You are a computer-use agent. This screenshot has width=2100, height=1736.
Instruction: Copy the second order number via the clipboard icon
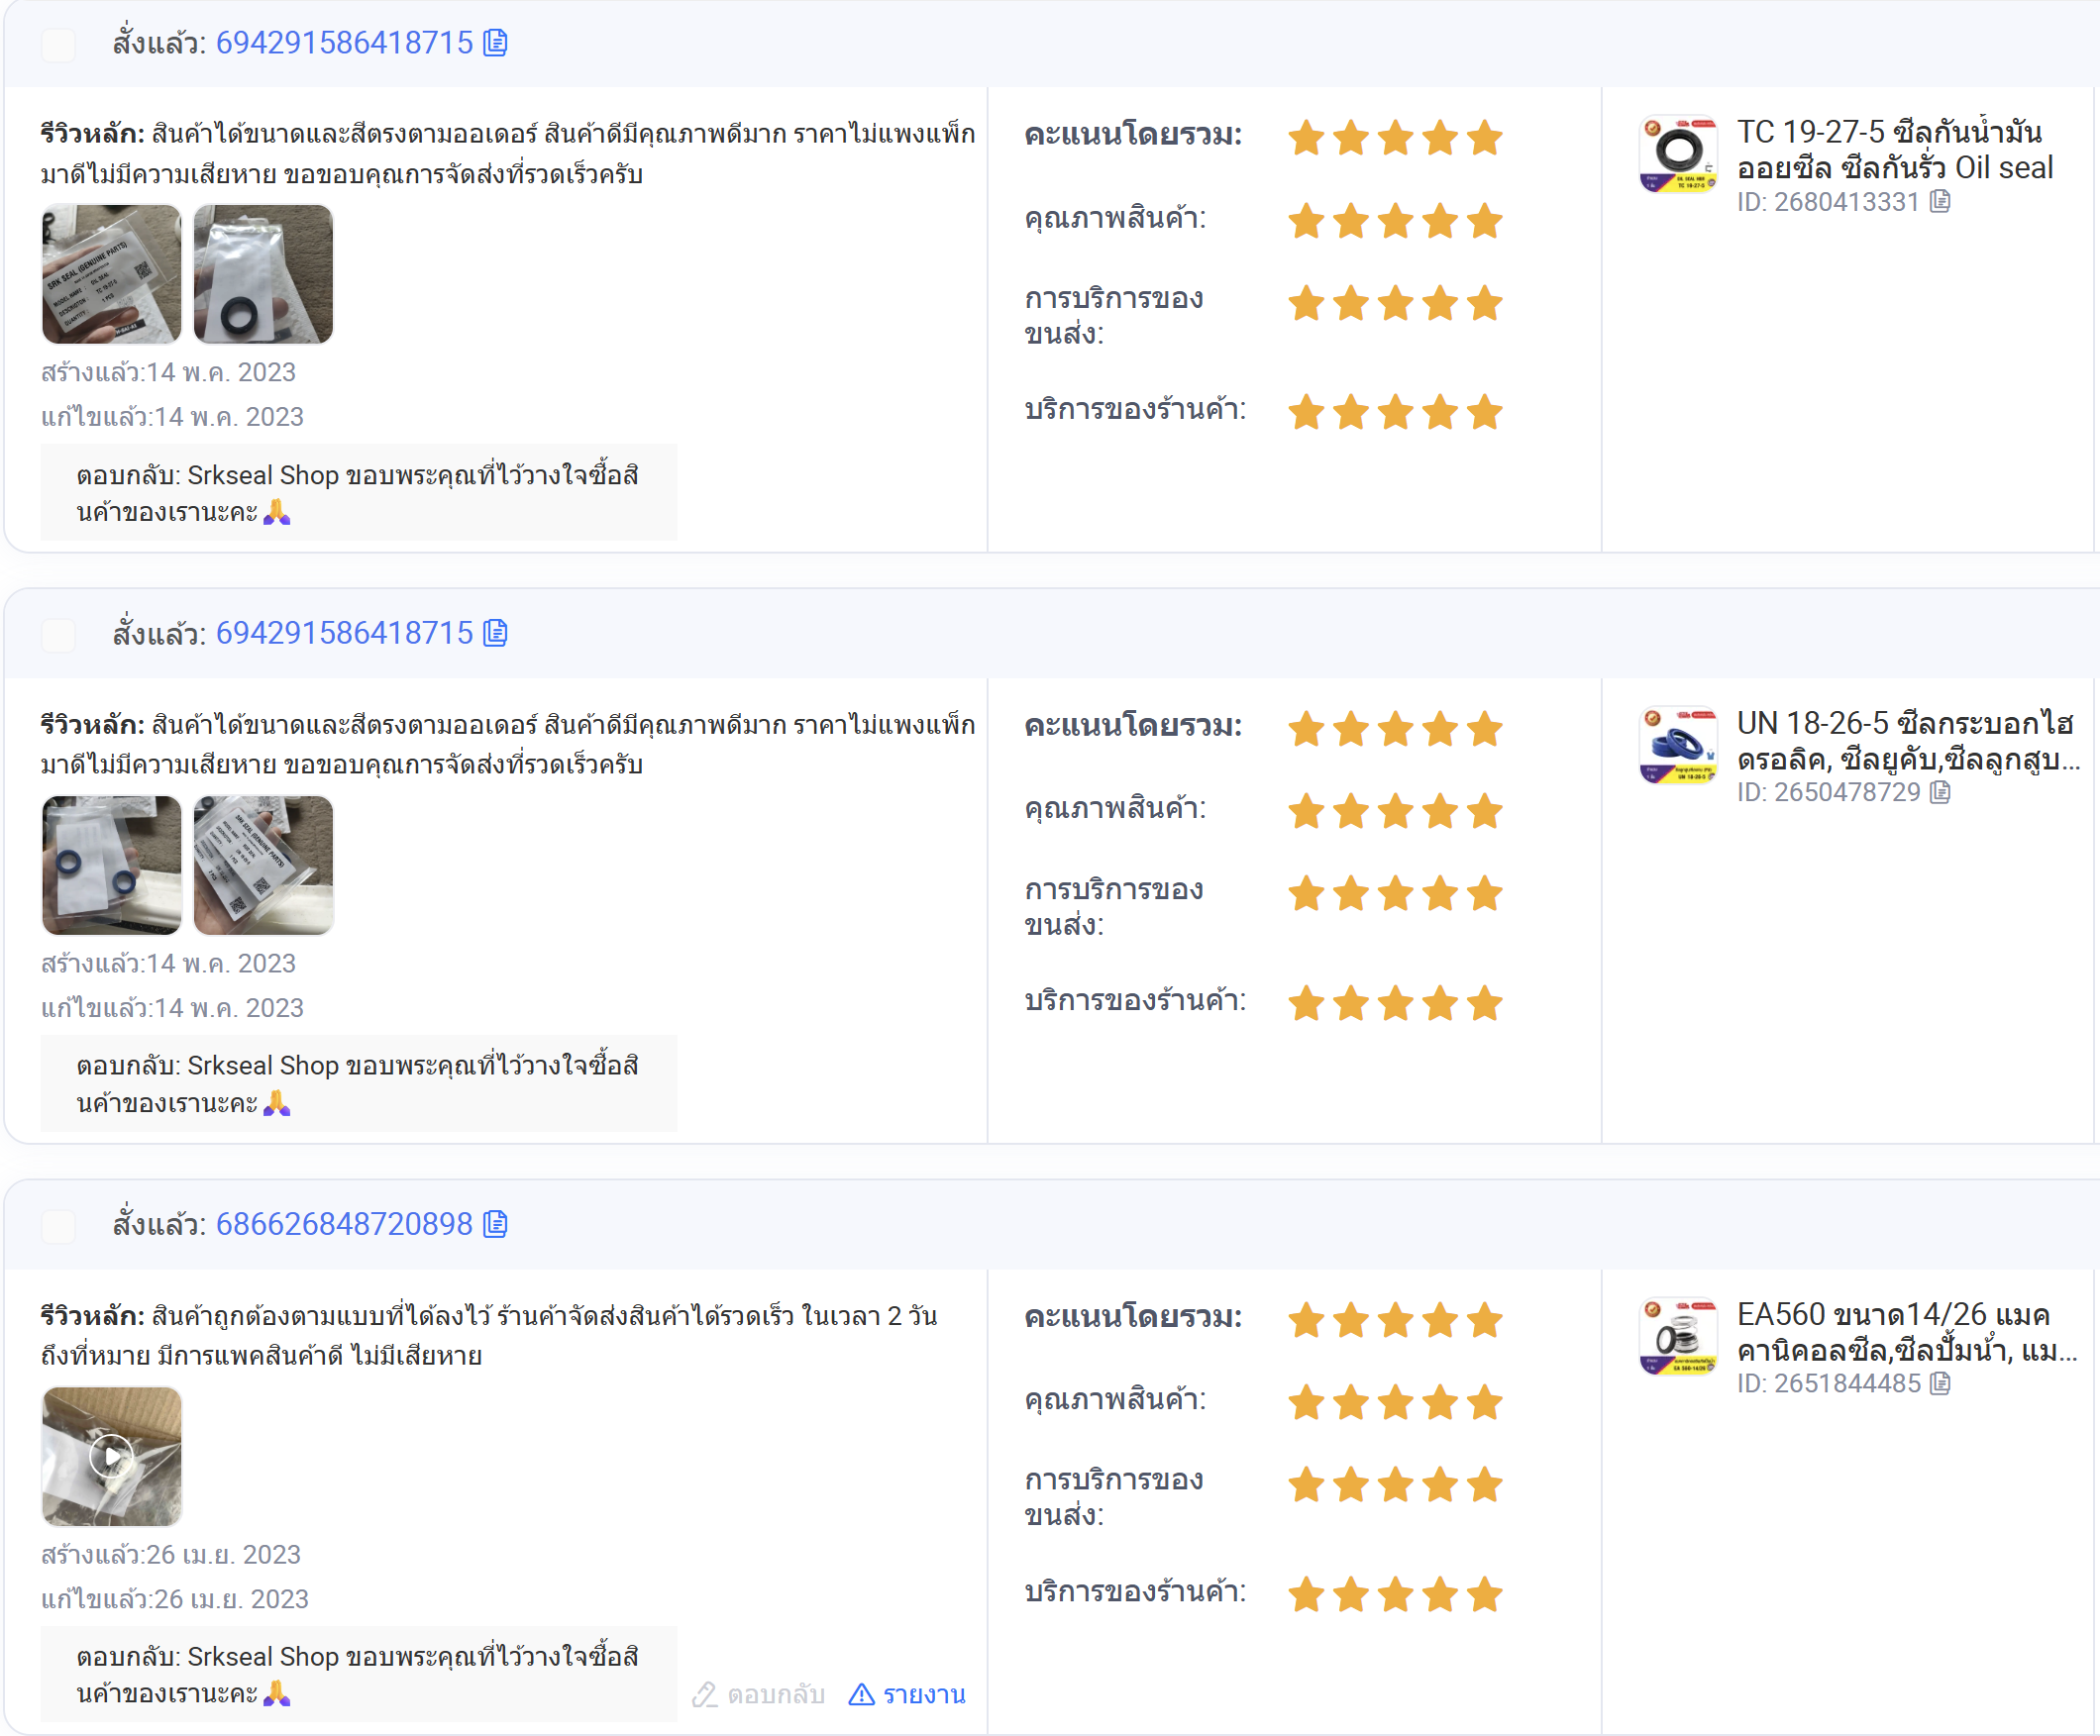click(x=495, y=633)
